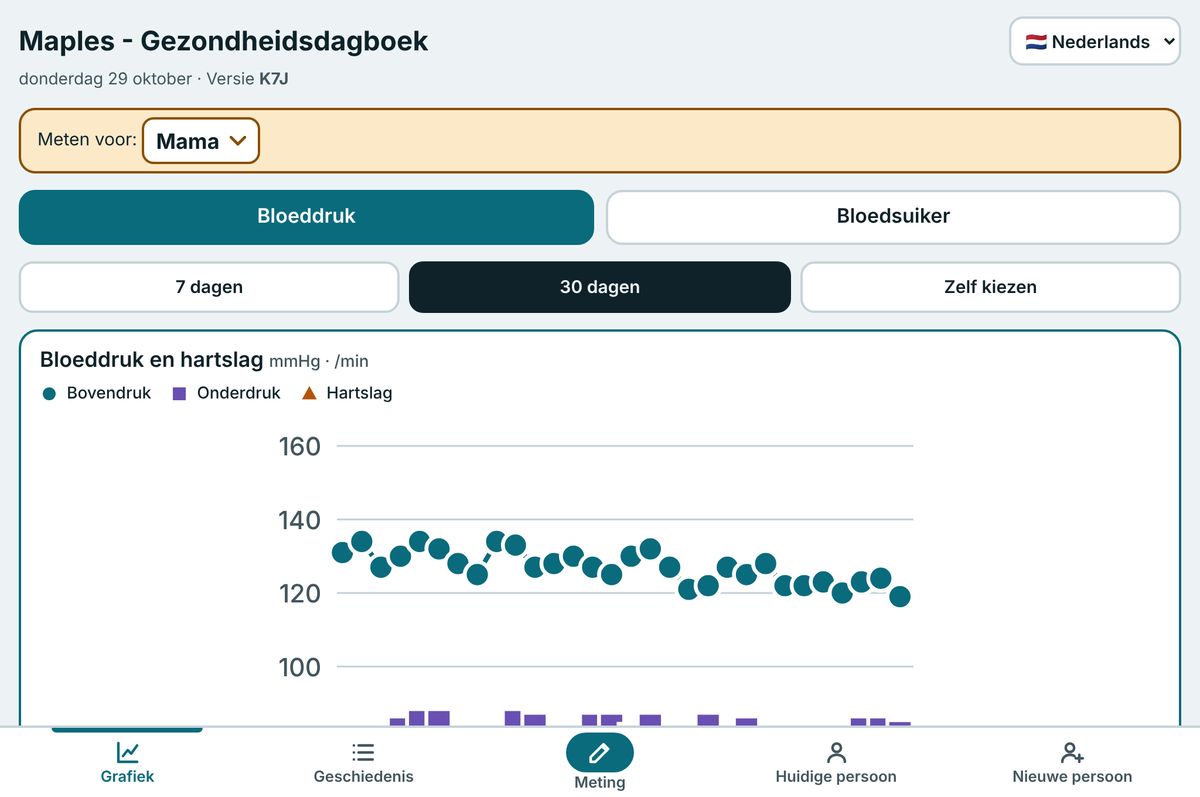Open the Grafiek chart icon
This screenshot has width=1200, height=797.
(127, 752)
